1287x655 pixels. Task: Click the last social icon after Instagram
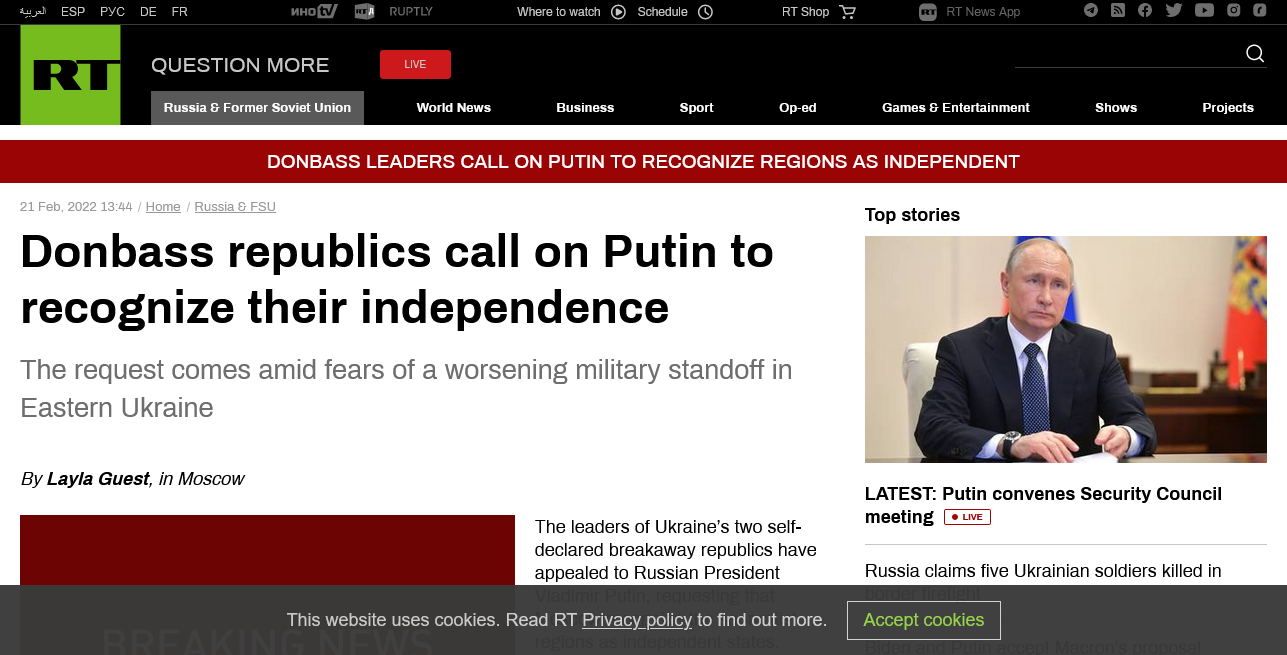(1260, 10)
